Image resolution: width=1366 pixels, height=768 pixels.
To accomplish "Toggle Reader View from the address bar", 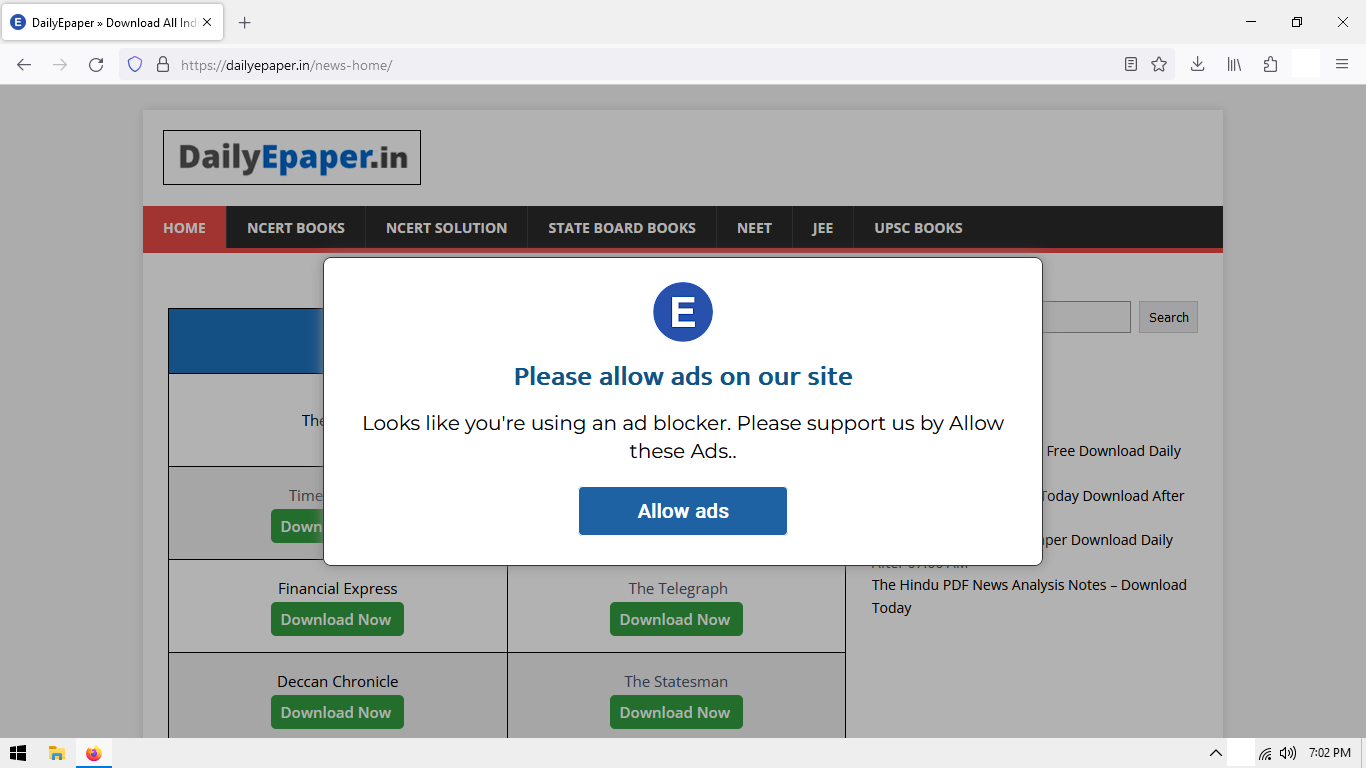I will [x=1130, y=63].
